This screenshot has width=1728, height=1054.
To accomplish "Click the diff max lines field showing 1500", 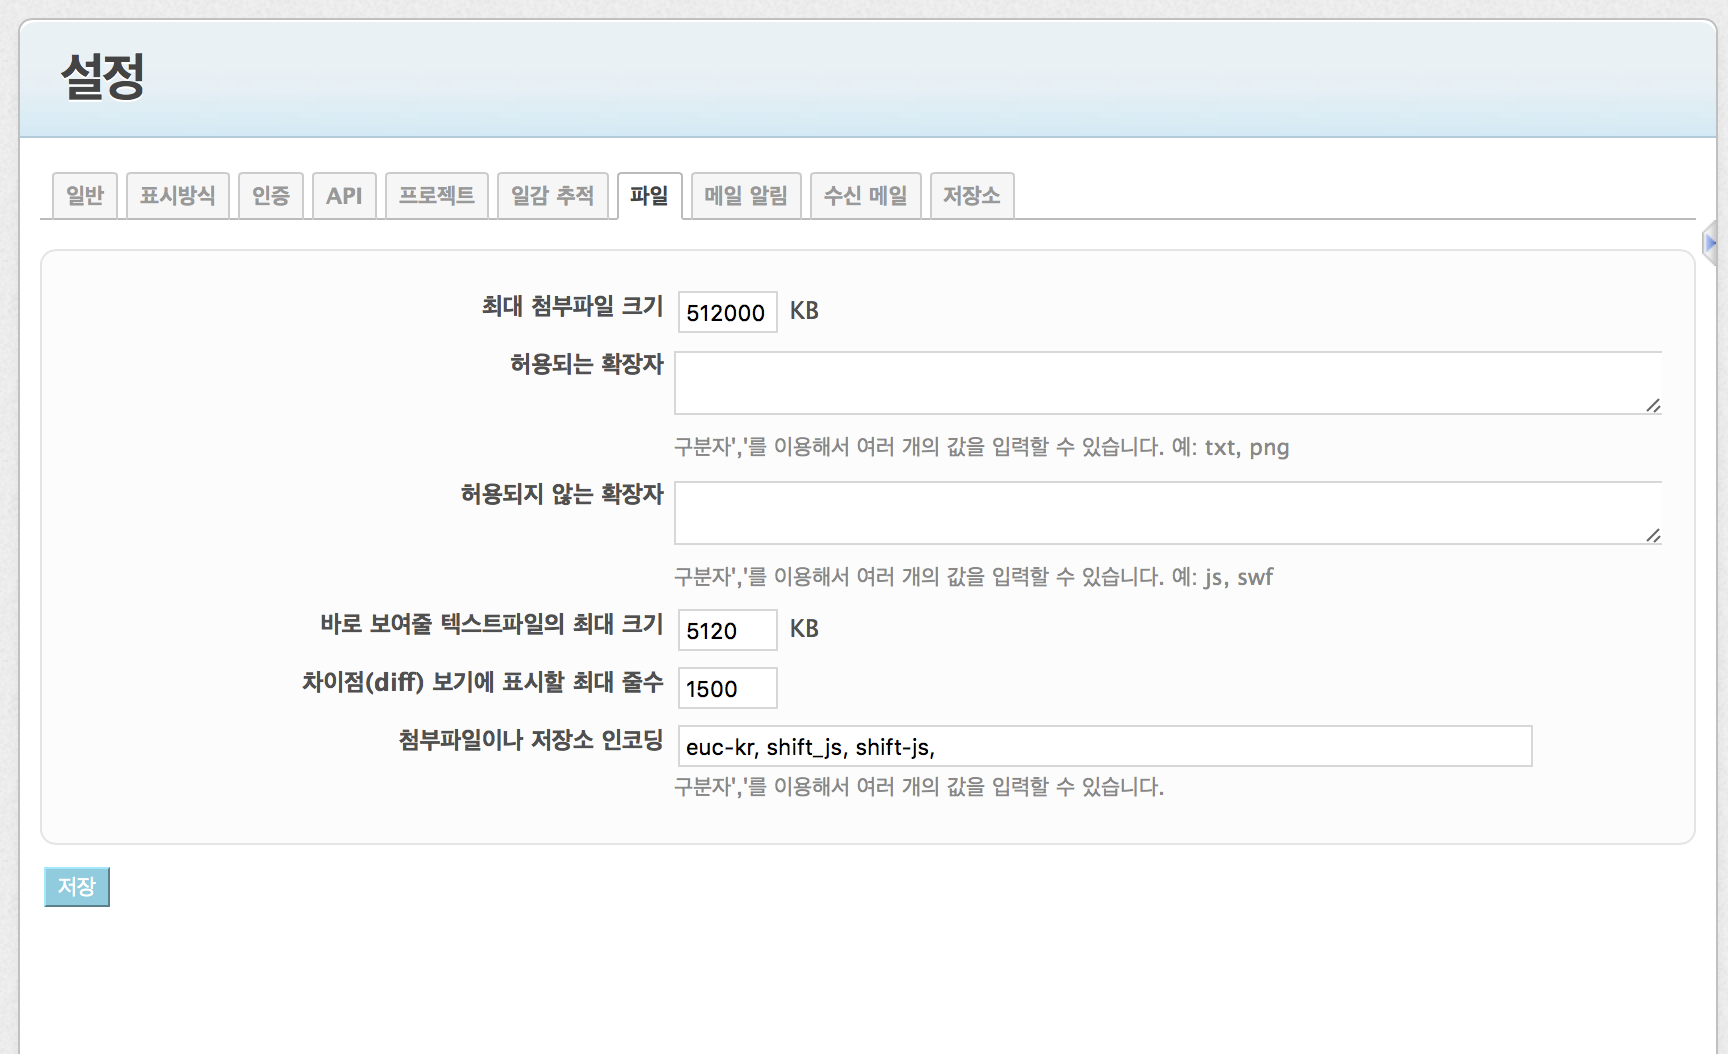I will pos(727,689).
